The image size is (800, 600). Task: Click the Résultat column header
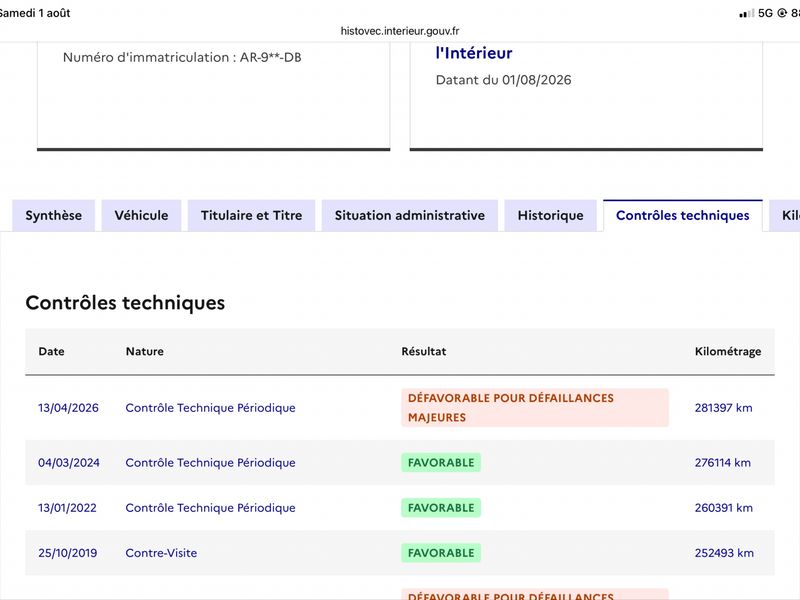click(423, 352)
